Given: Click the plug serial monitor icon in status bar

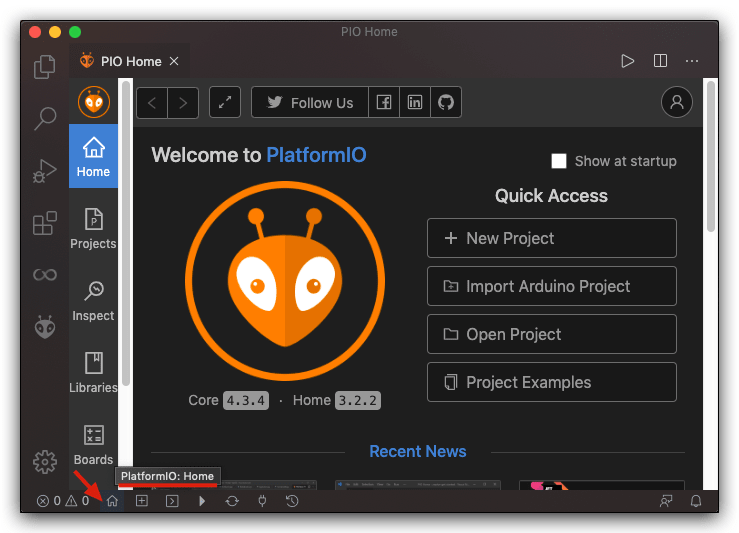Looking at the screenshot, I should pyautogui.click(x=262, y=500).
